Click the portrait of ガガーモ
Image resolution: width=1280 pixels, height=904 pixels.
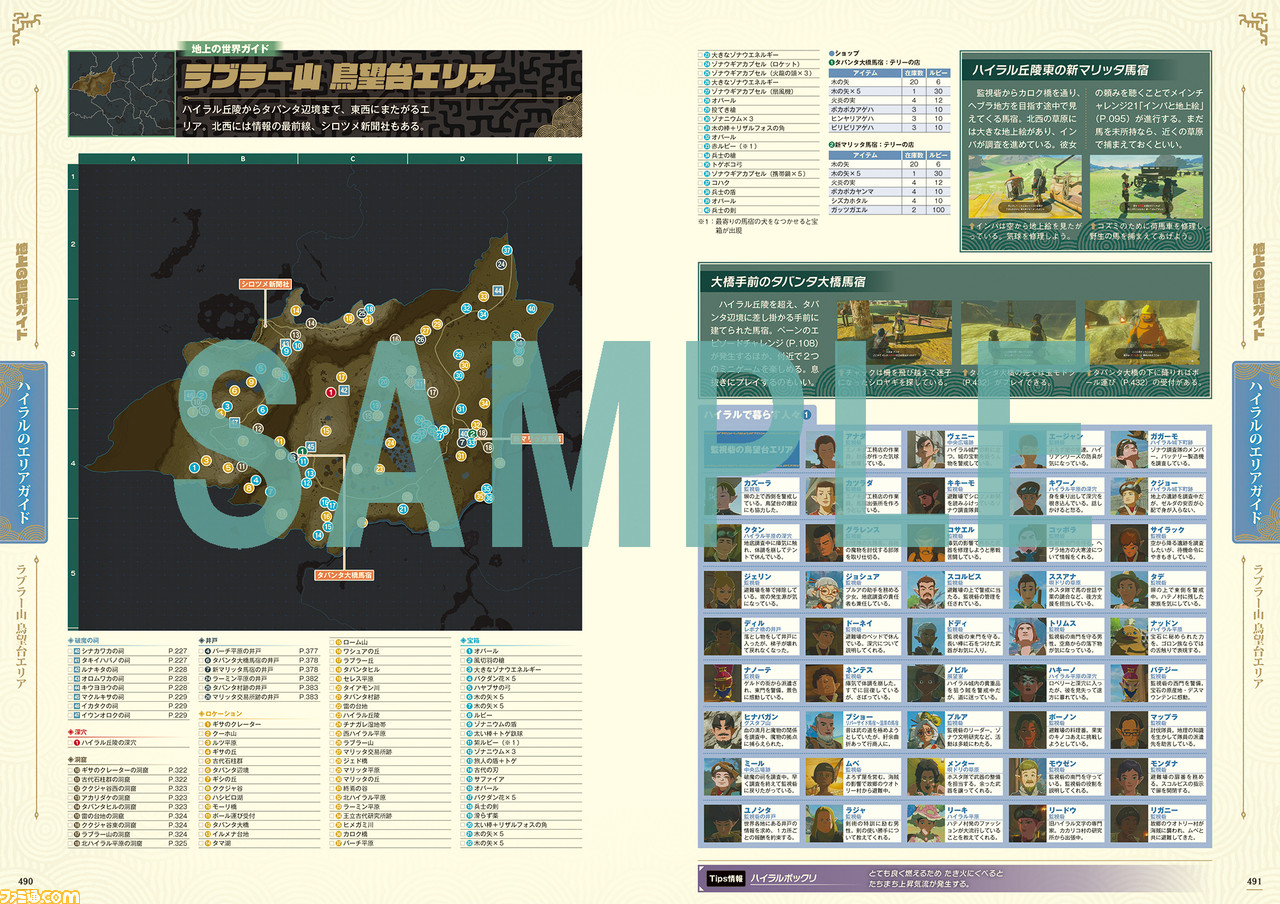pos(1130,450)
